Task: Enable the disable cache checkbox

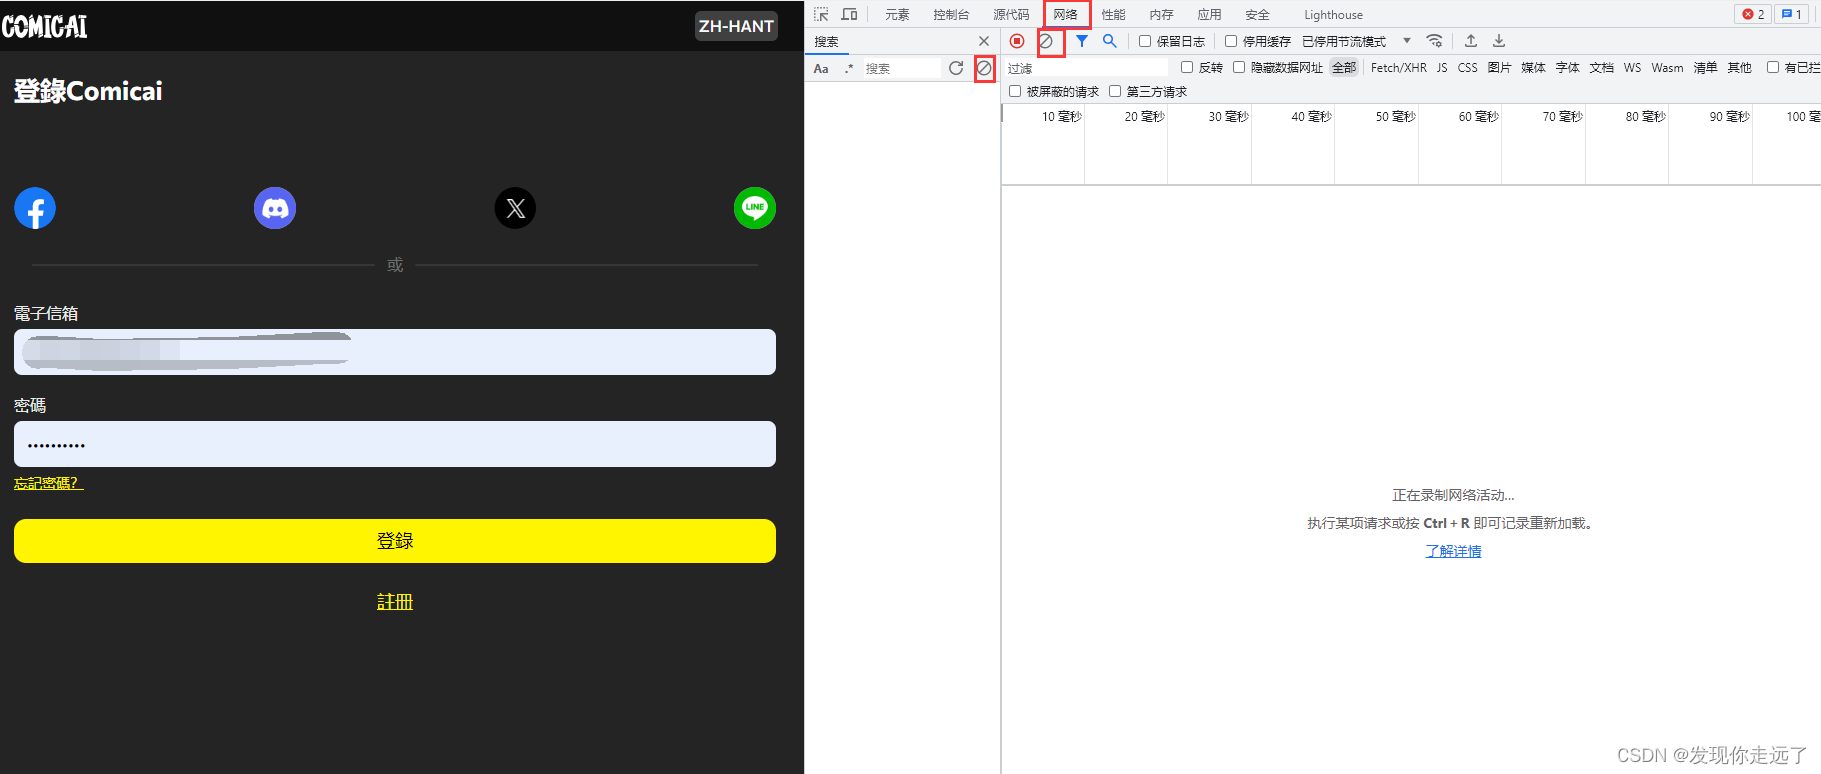Action: [1231, 41]
